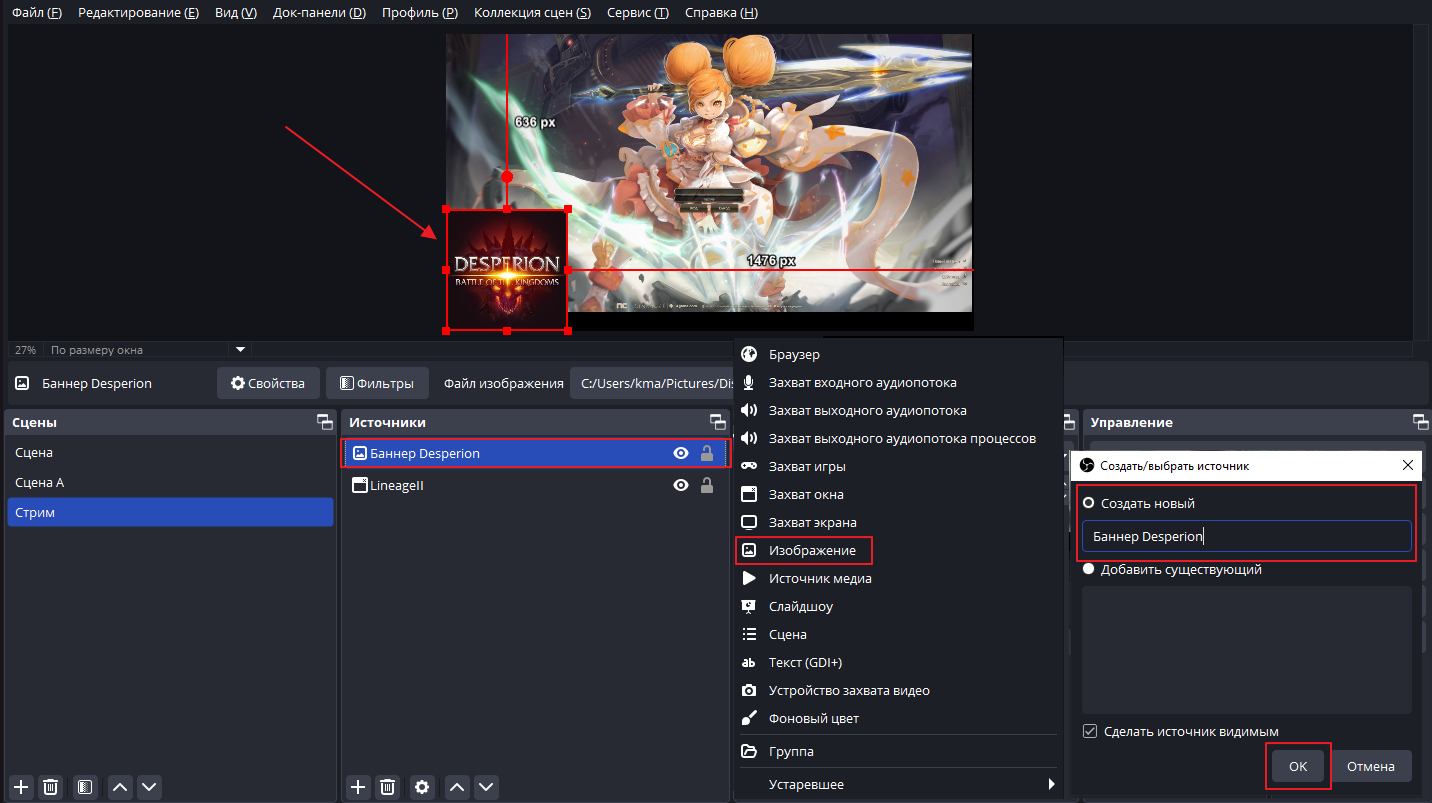This screenshot has width=1432, height=803.
Task: Expand the Устаревшее submenu arrow
Action: [x=1051, y=784]
